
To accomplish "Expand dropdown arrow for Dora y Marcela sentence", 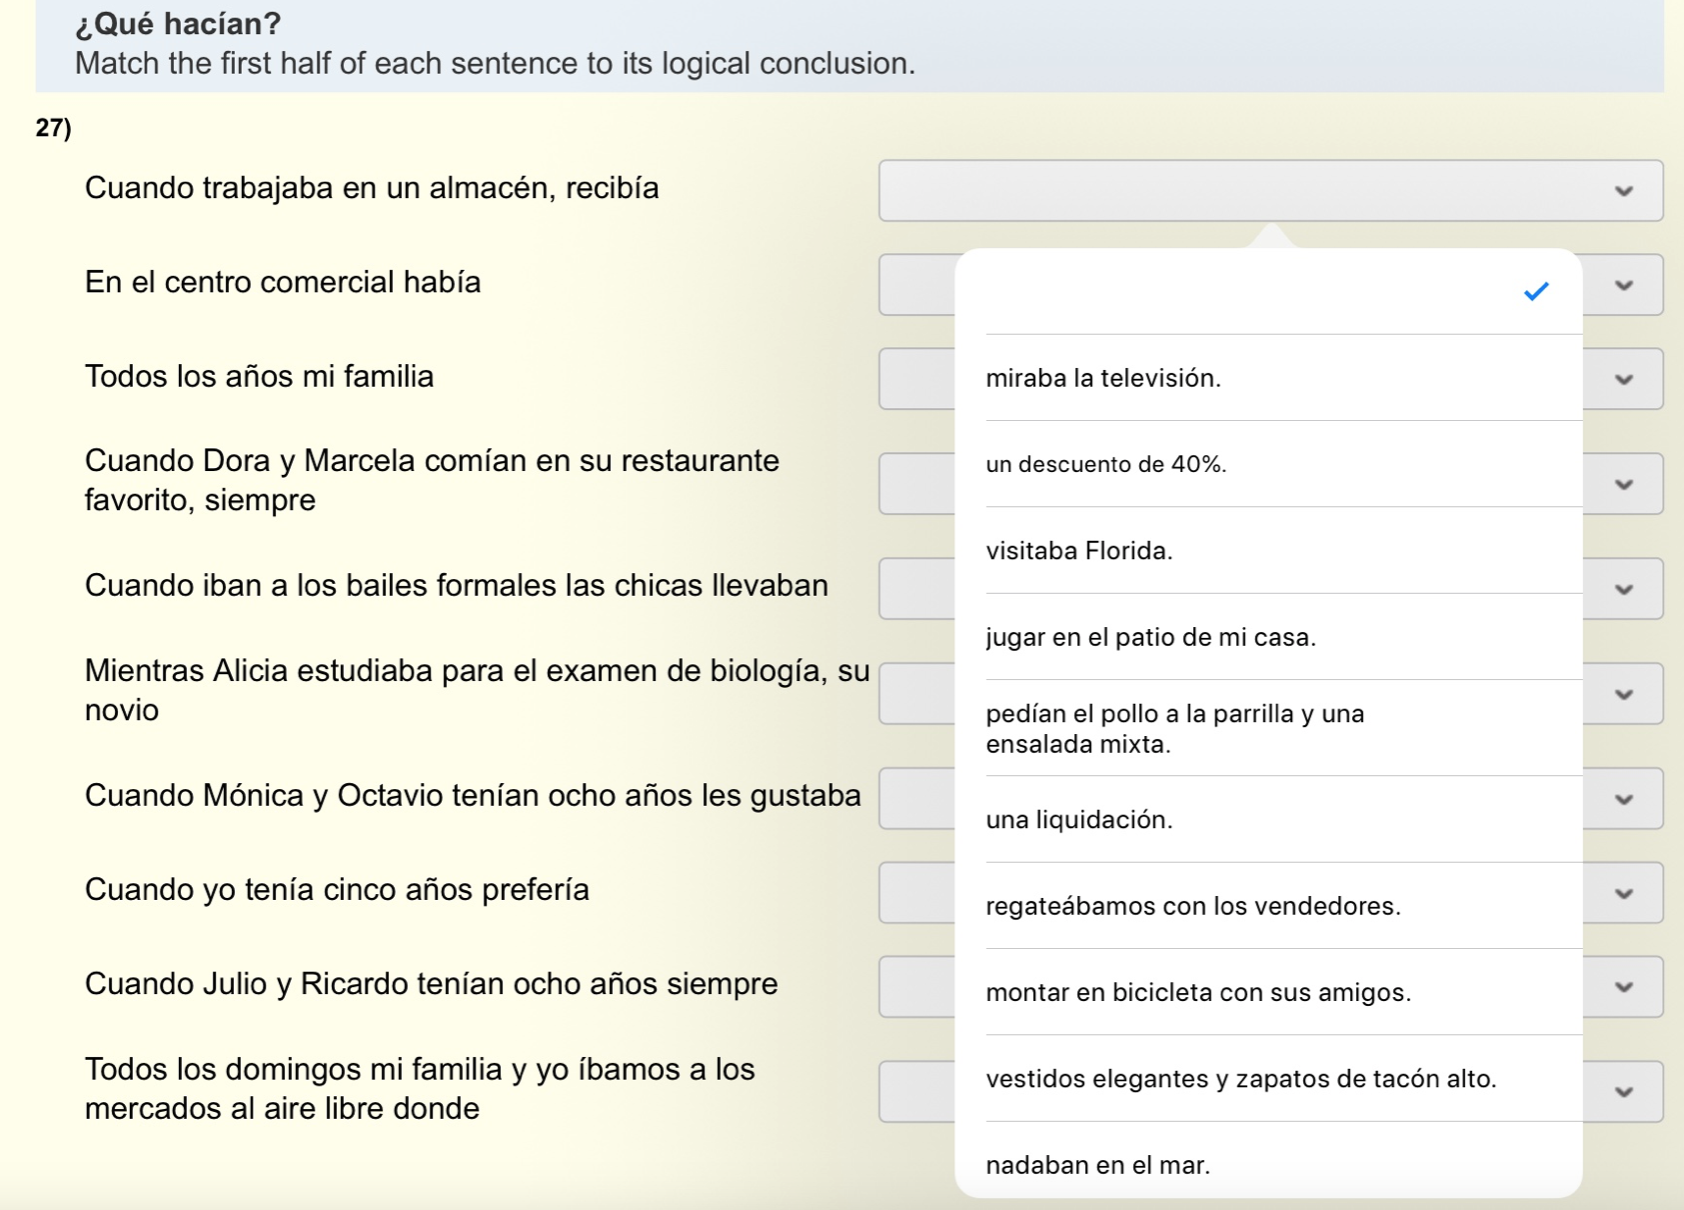I will [x=1623, y=484].
